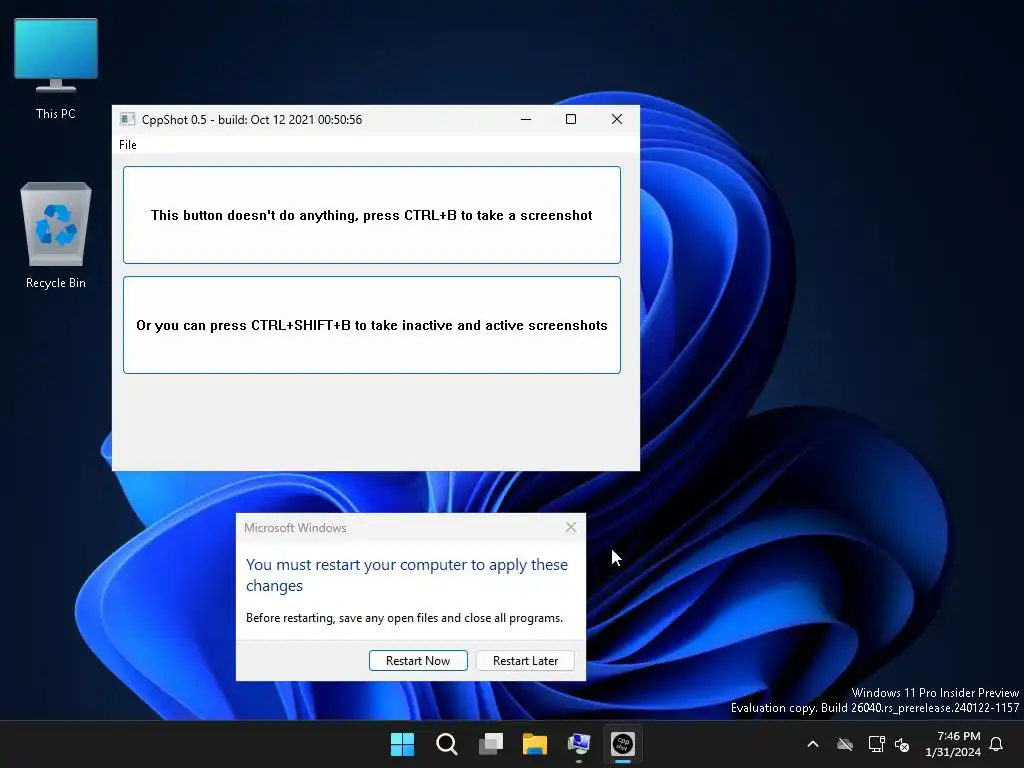The image size is (1024, 768).
Task: Click the OneDrive tray icon
Action: (x=845, y=744)
